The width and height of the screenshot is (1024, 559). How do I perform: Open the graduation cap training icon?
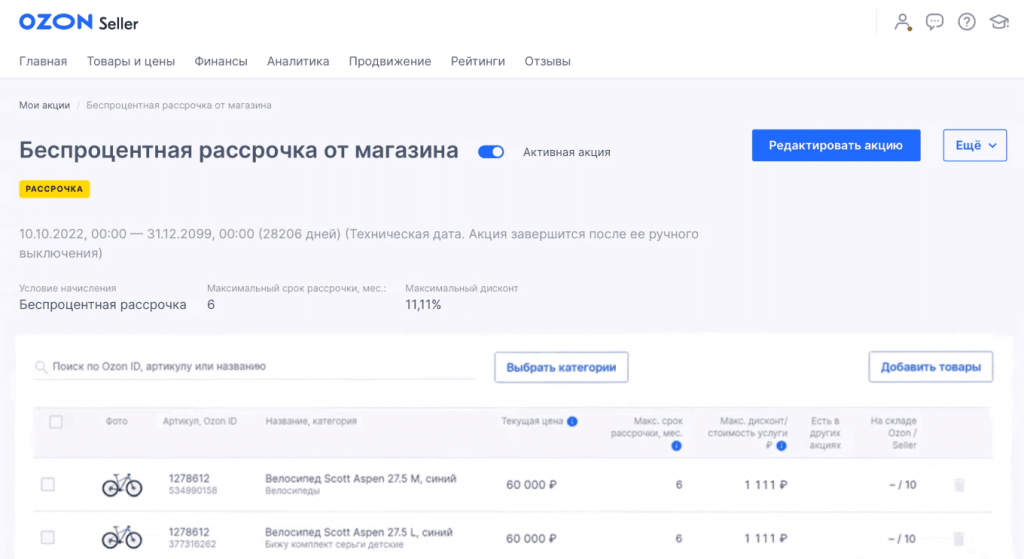tap(998, 21)
